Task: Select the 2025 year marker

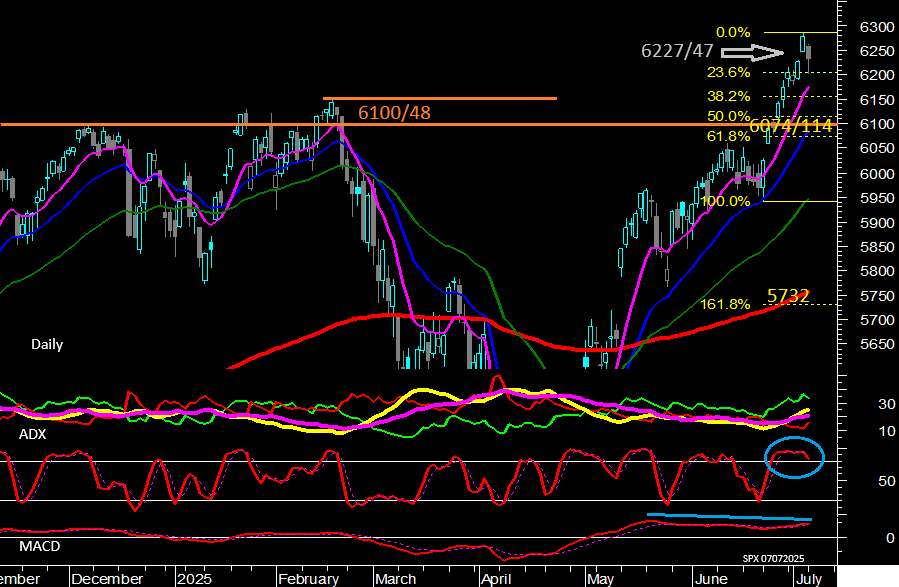Action: [x=194, y=579]
